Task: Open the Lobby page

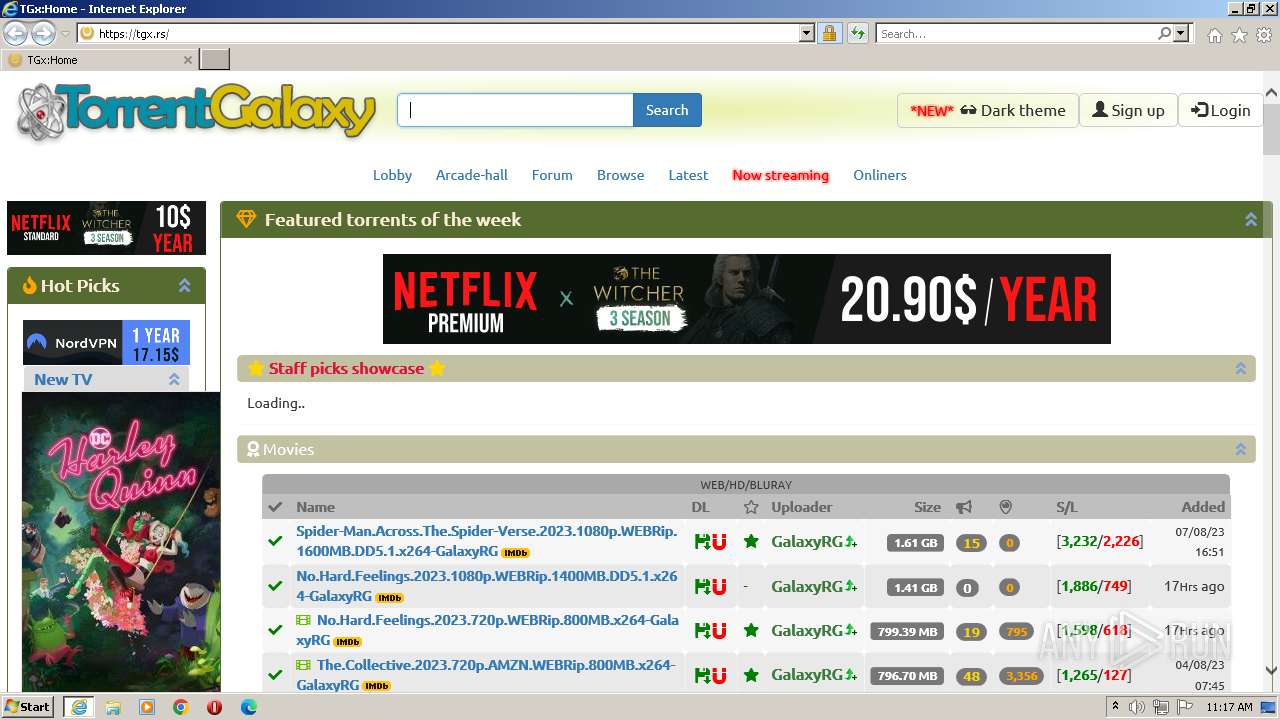Action: (392, 175)
